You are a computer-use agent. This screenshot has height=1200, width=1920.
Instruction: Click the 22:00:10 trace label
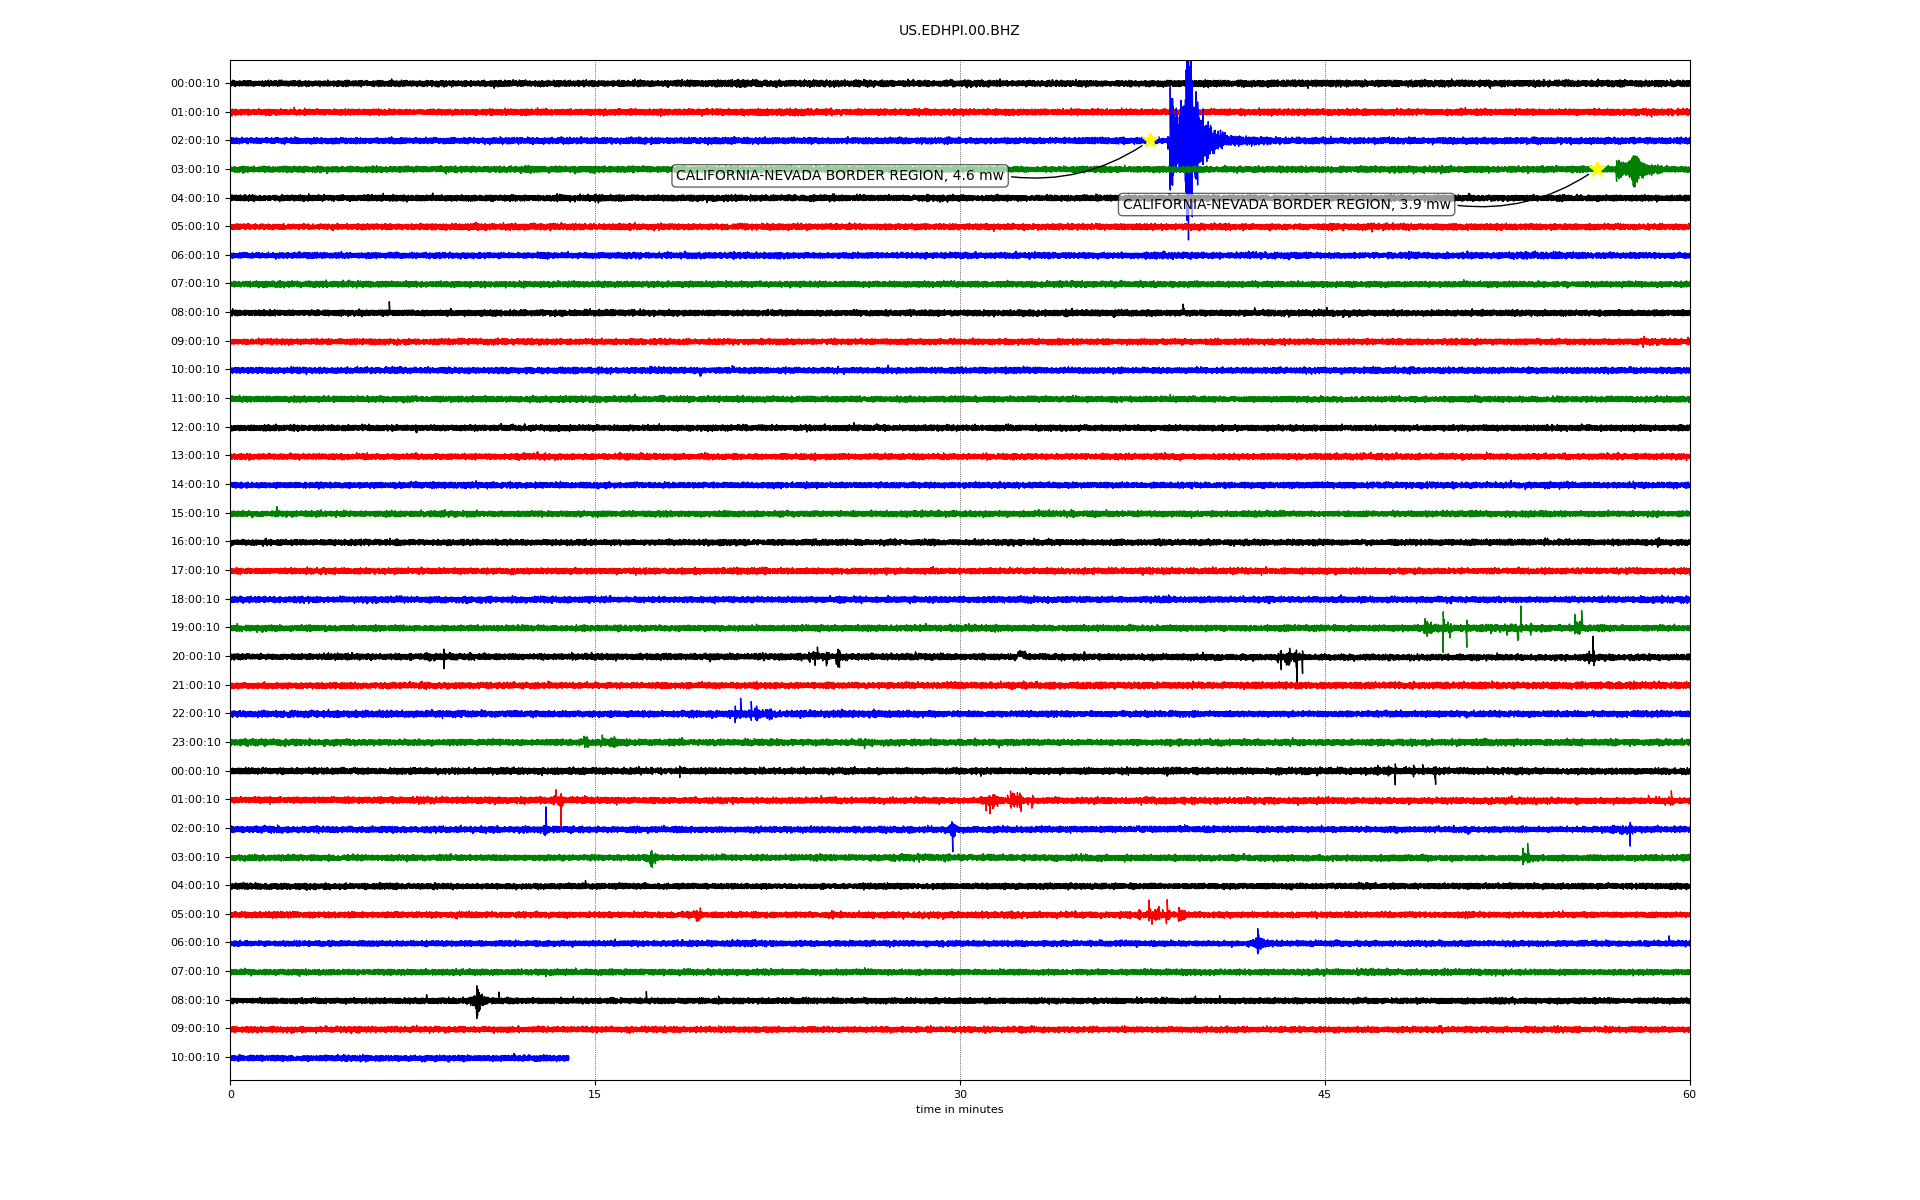195,714
